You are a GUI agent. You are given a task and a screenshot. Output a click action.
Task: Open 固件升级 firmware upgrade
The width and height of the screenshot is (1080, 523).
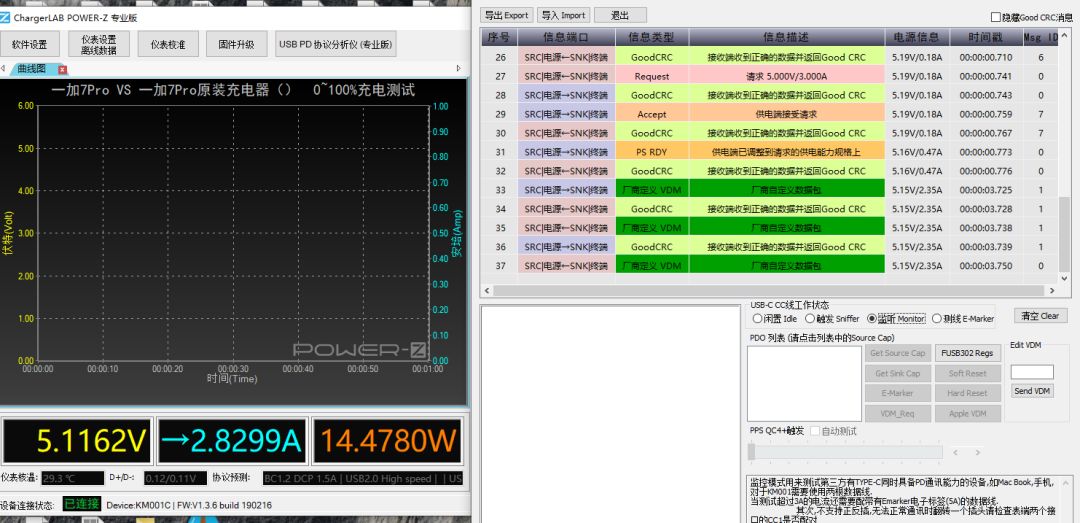tap(236, 44)
